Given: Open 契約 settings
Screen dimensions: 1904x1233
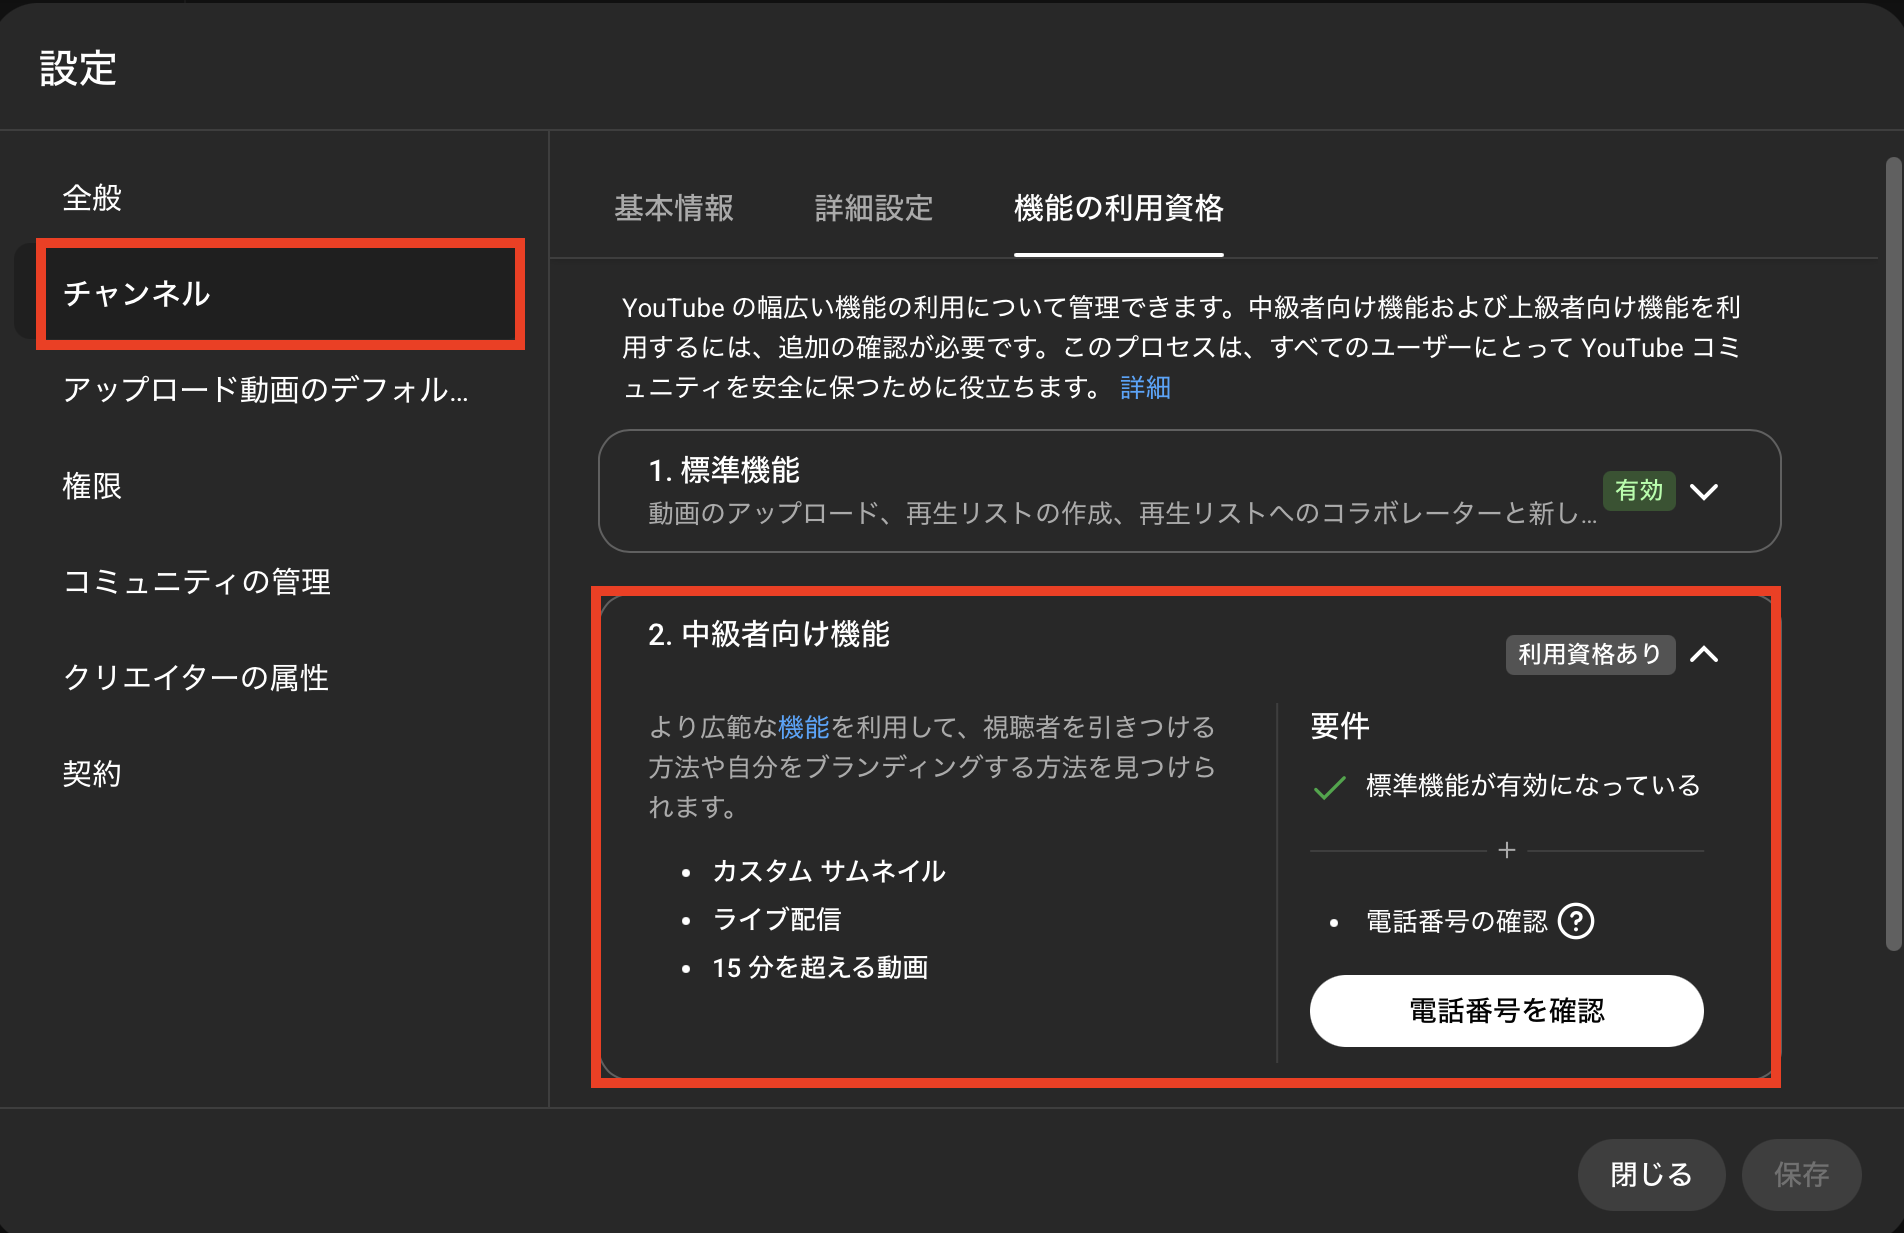Looking at the screenshot, I should point(92,774).
